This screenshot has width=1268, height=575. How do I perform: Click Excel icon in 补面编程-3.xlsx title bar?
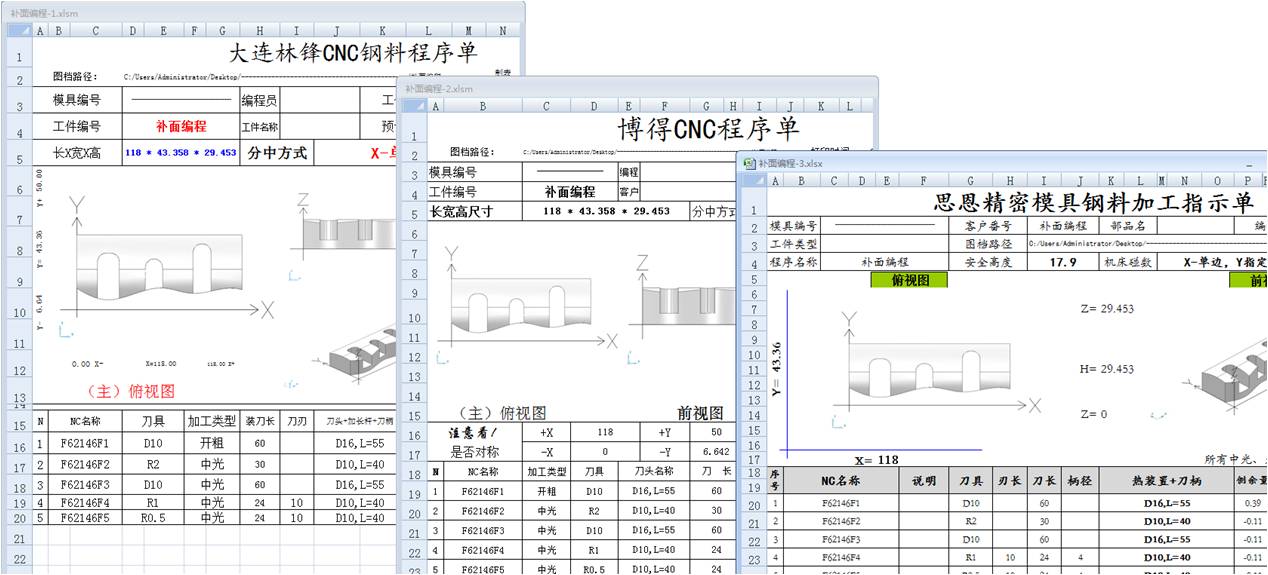(x=749, y=163)
